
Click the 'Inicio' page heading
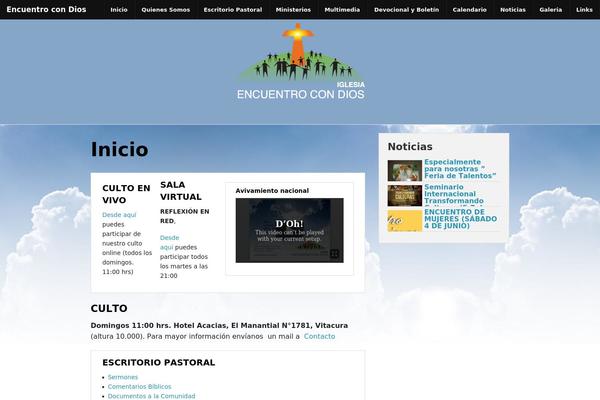(x=119, y=149)
